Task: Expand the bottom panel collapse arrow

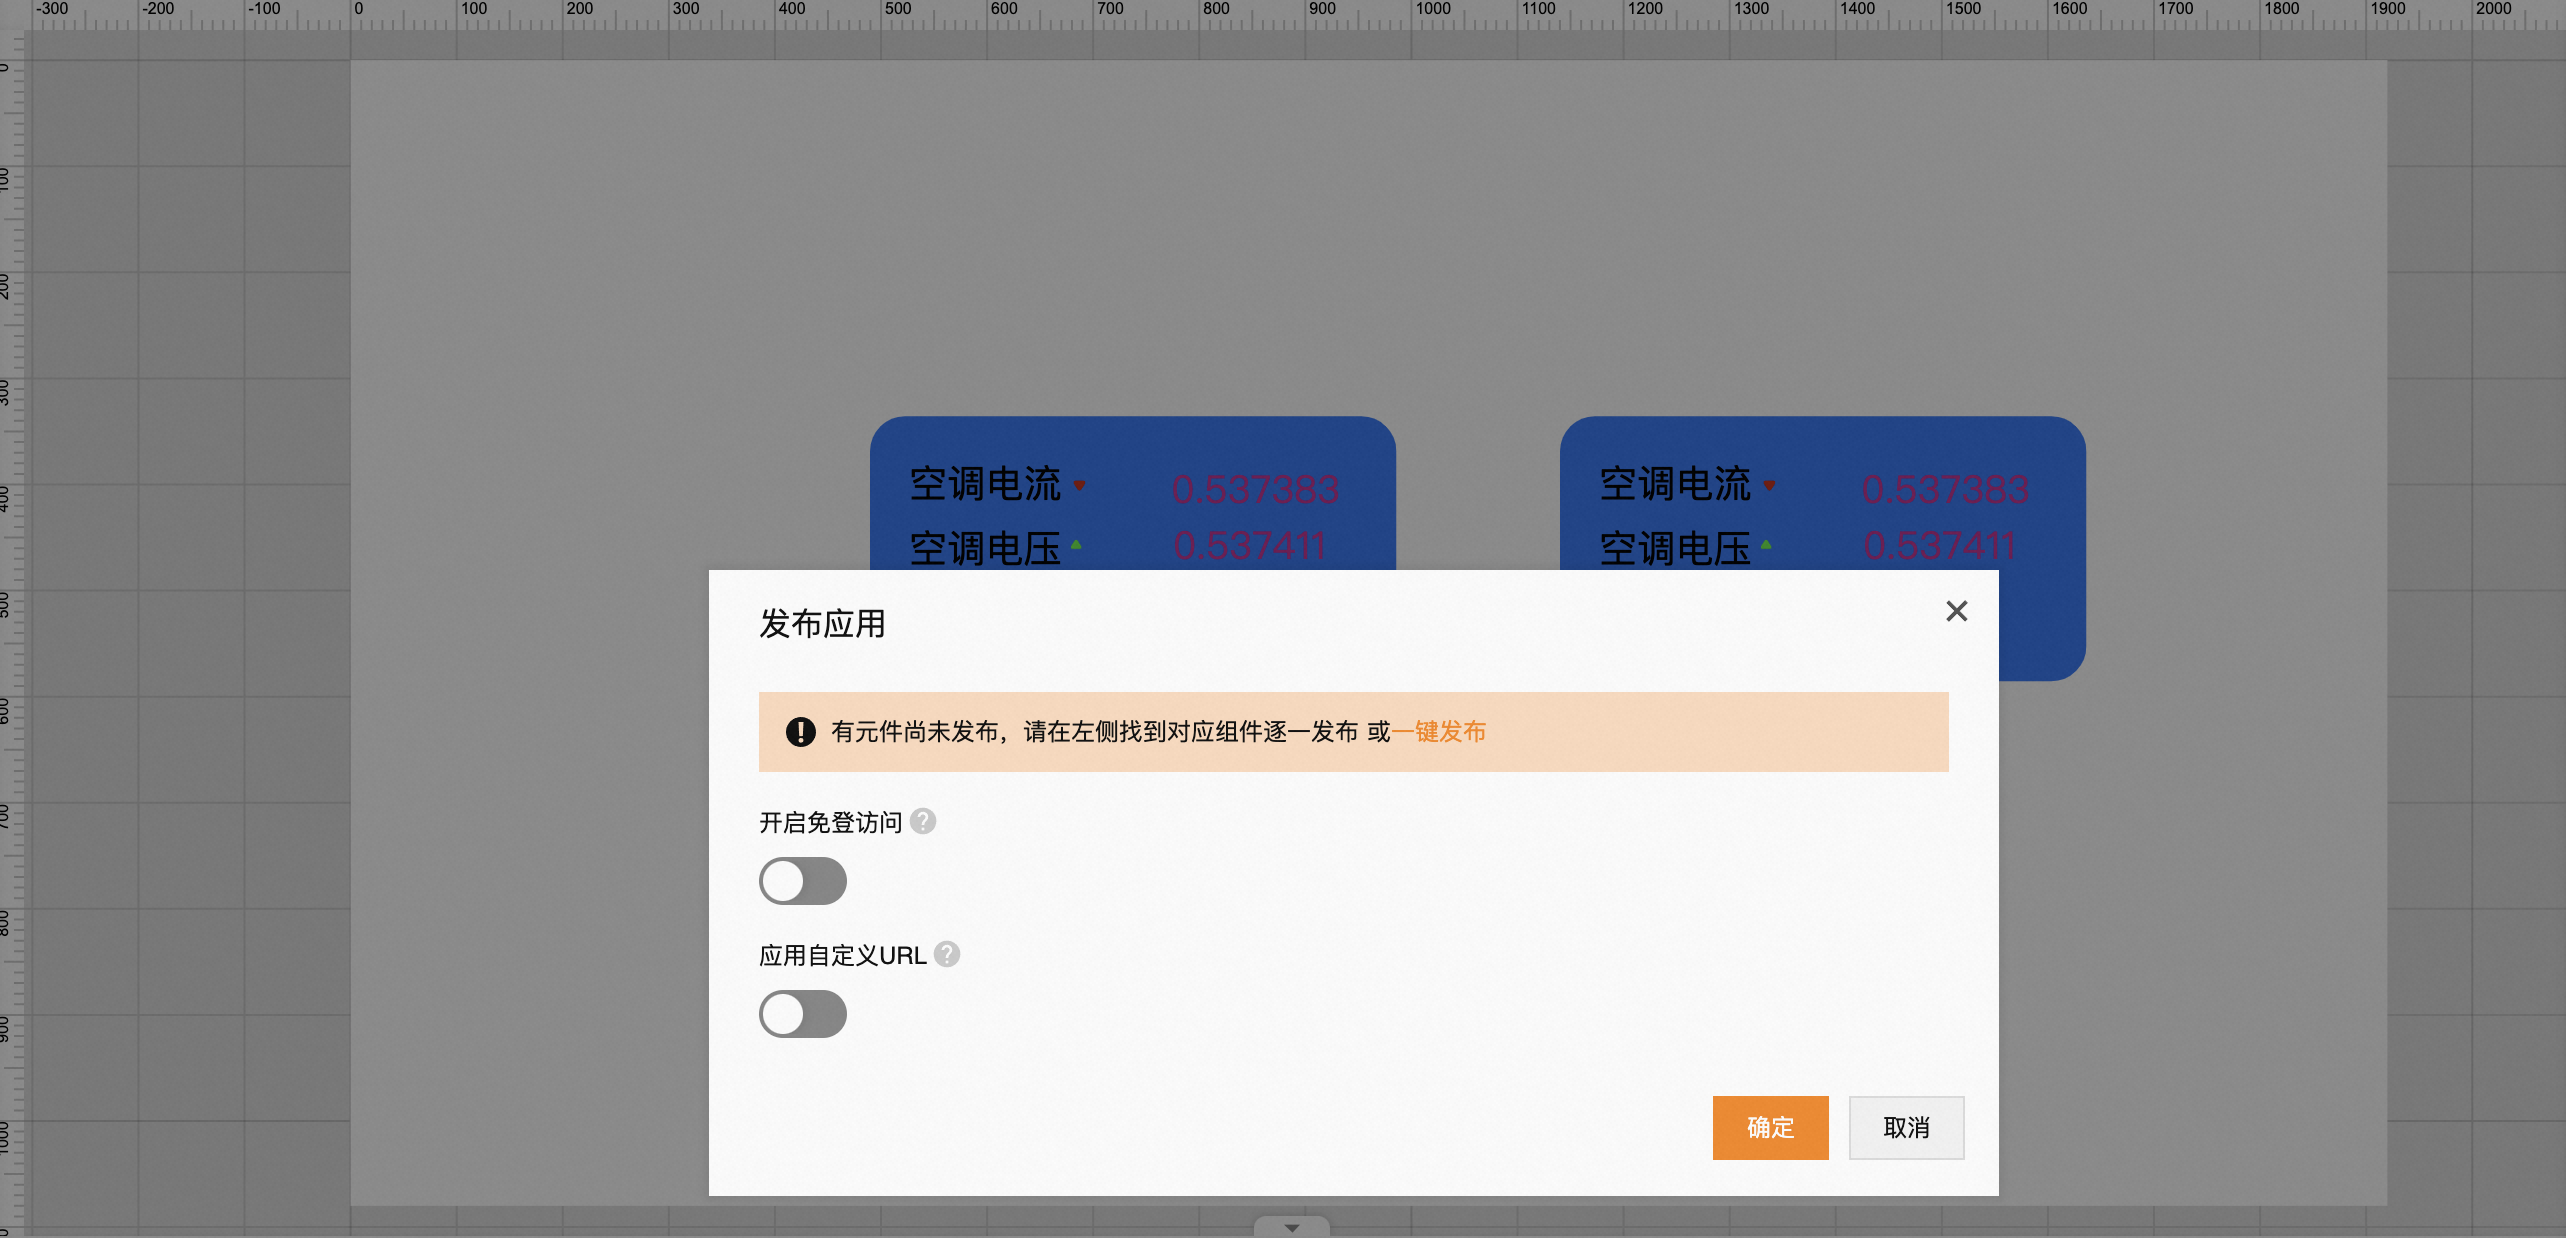Action: click(x=1292, y=1227)
